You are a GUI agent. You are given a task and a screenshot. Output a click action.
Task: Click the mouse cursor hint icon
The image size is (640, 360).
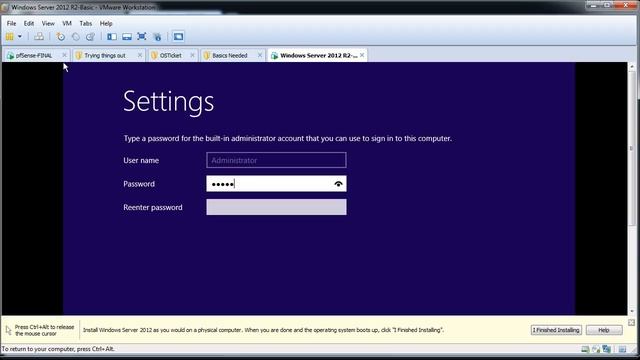(9, 330)
